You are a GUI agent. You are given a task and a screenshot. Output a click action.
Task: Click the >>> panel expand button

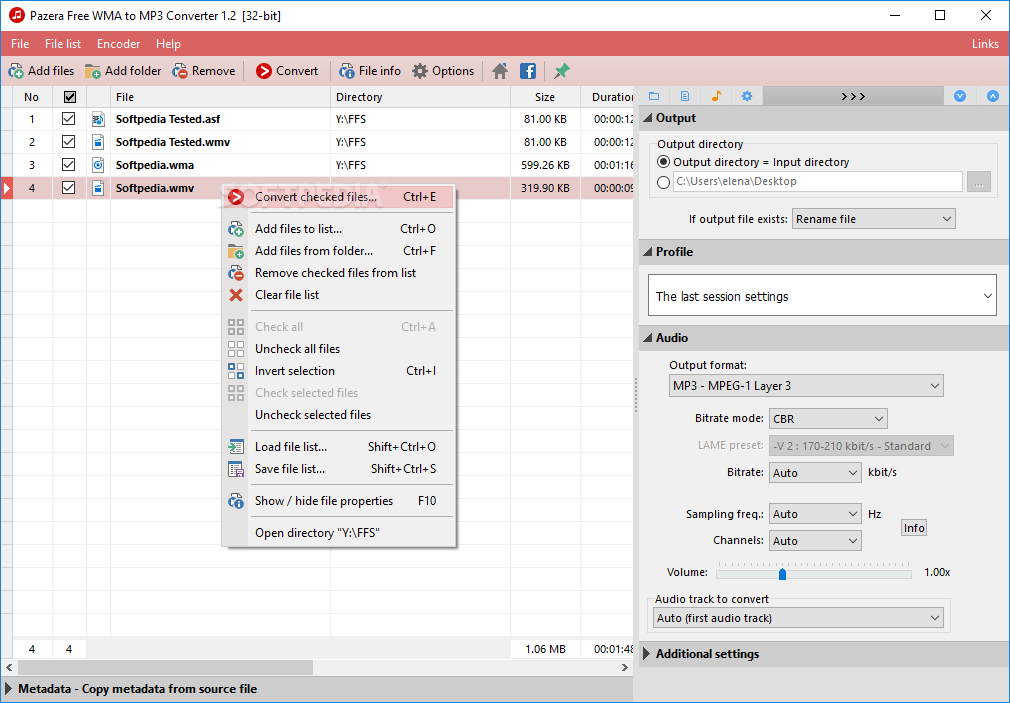pyautogui.click(x=853, y=96)
